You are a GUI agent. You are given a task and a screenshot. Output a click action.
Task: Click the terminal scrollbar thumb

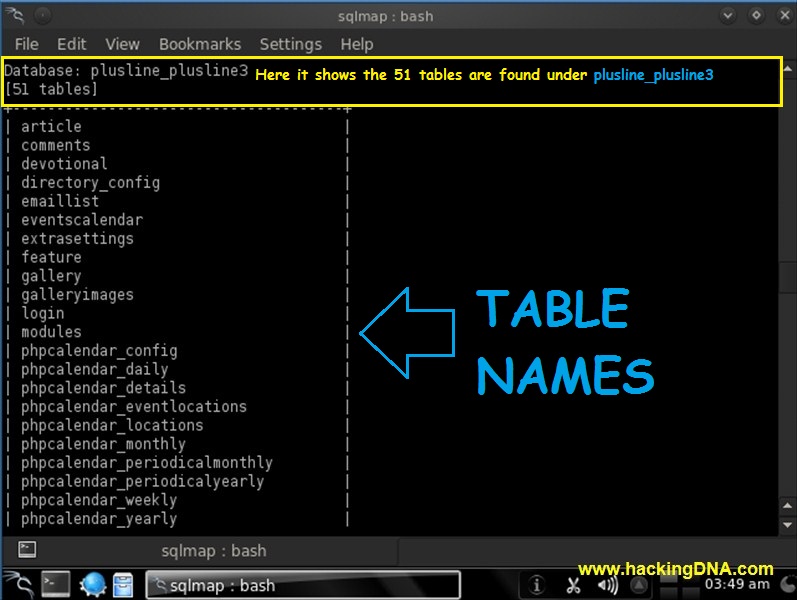pyautogui.click(x=787, y=278)
